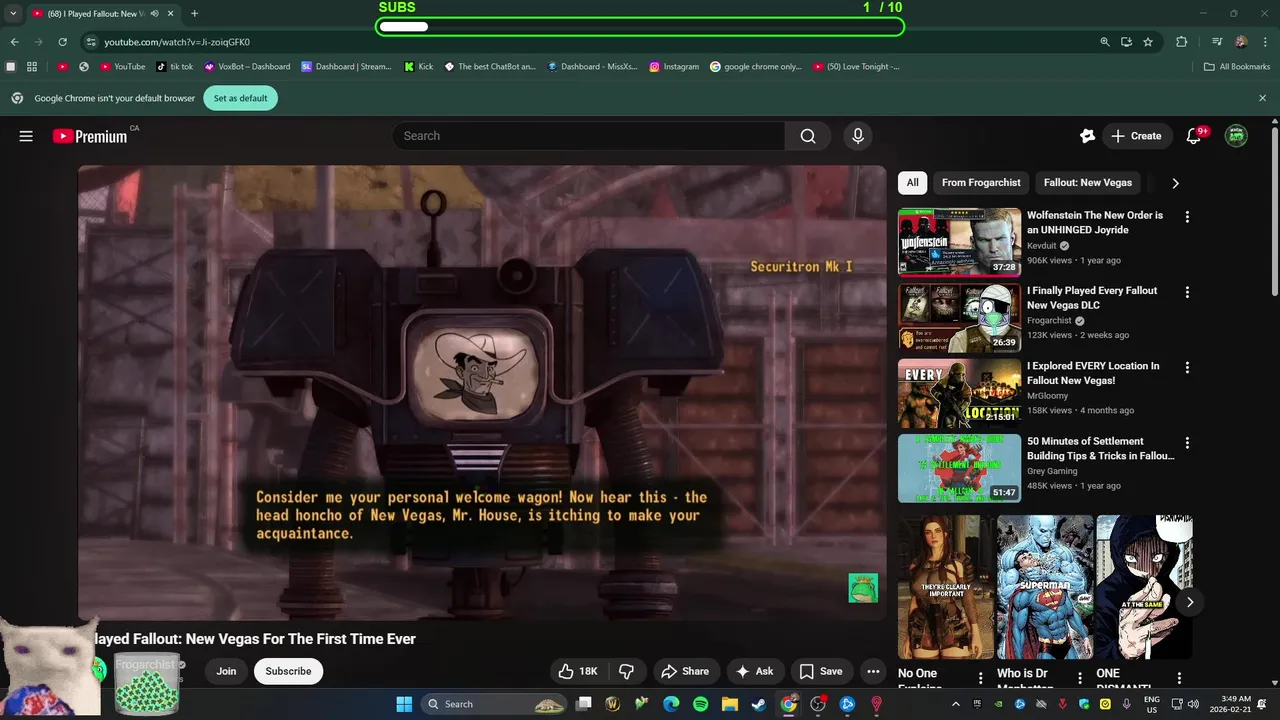1280x720 pixels.
Task: Share the video
Action: [x=685, y=671]
